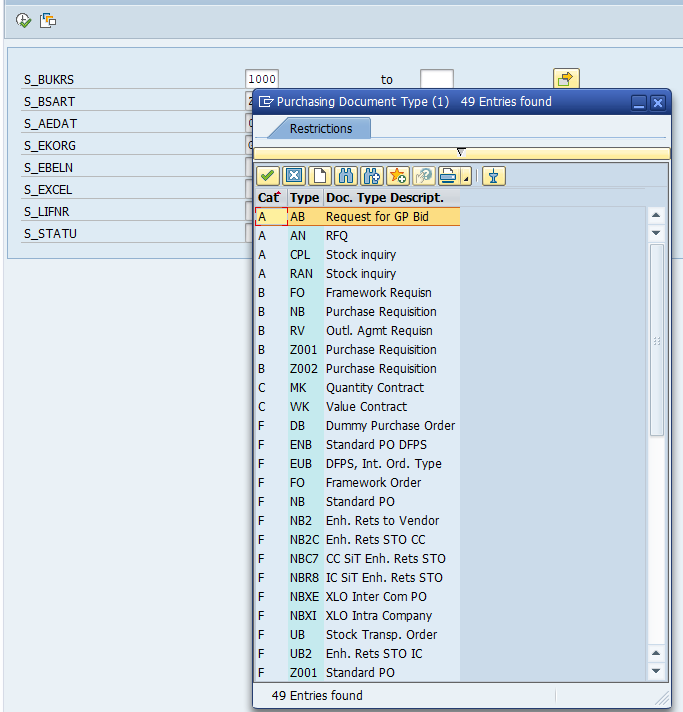Select 'DFPS, Int. Ord. Type' row

(x=358, y=464)
